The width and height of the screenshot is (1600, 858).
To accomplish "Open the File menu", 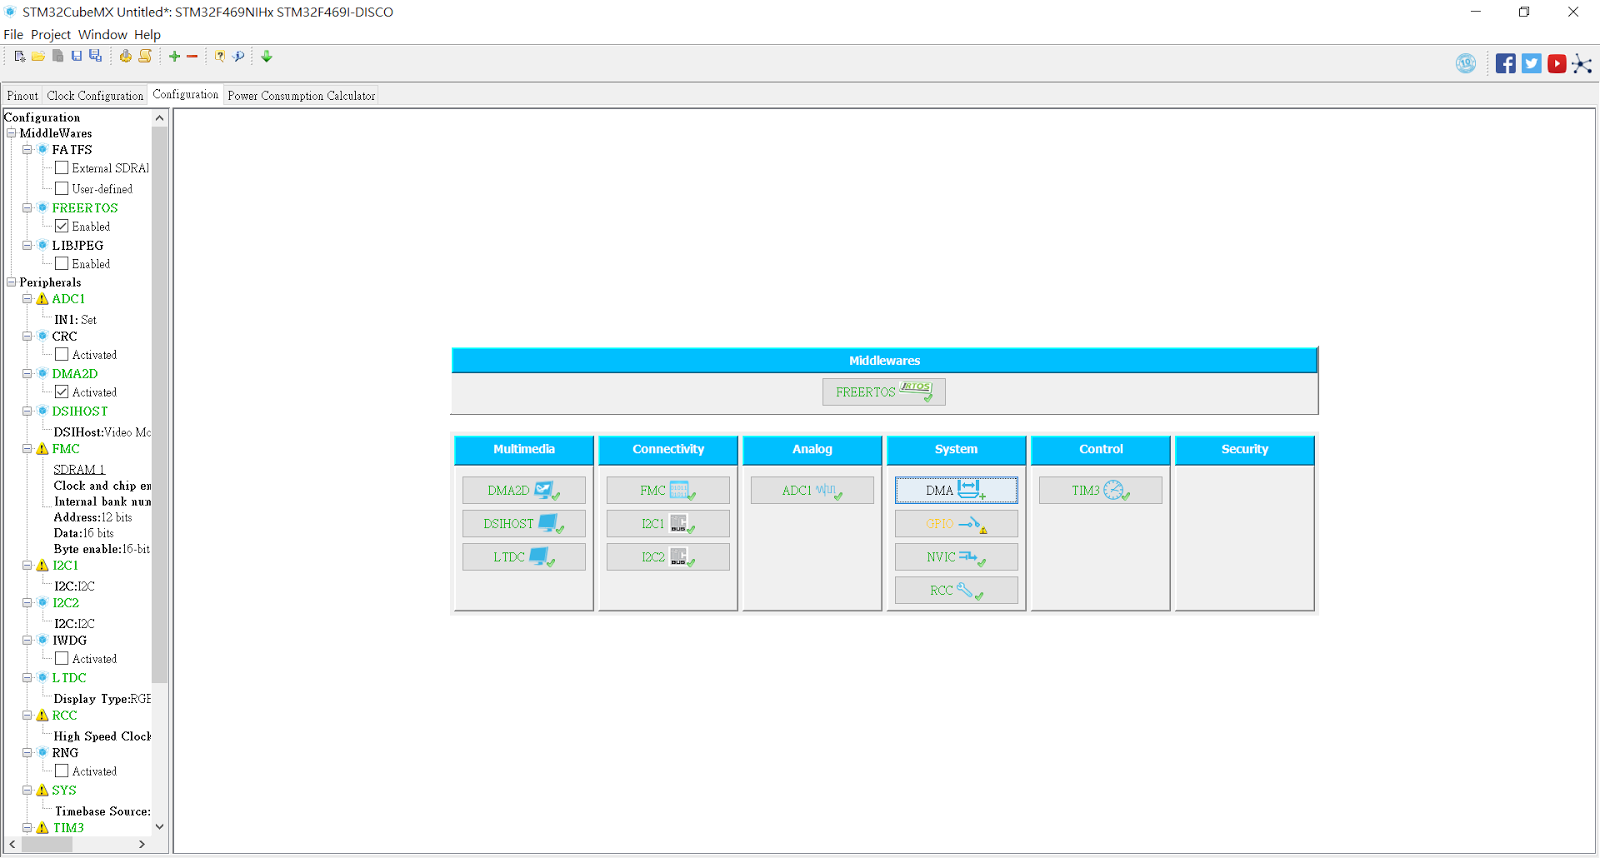I will click(13, 34).
